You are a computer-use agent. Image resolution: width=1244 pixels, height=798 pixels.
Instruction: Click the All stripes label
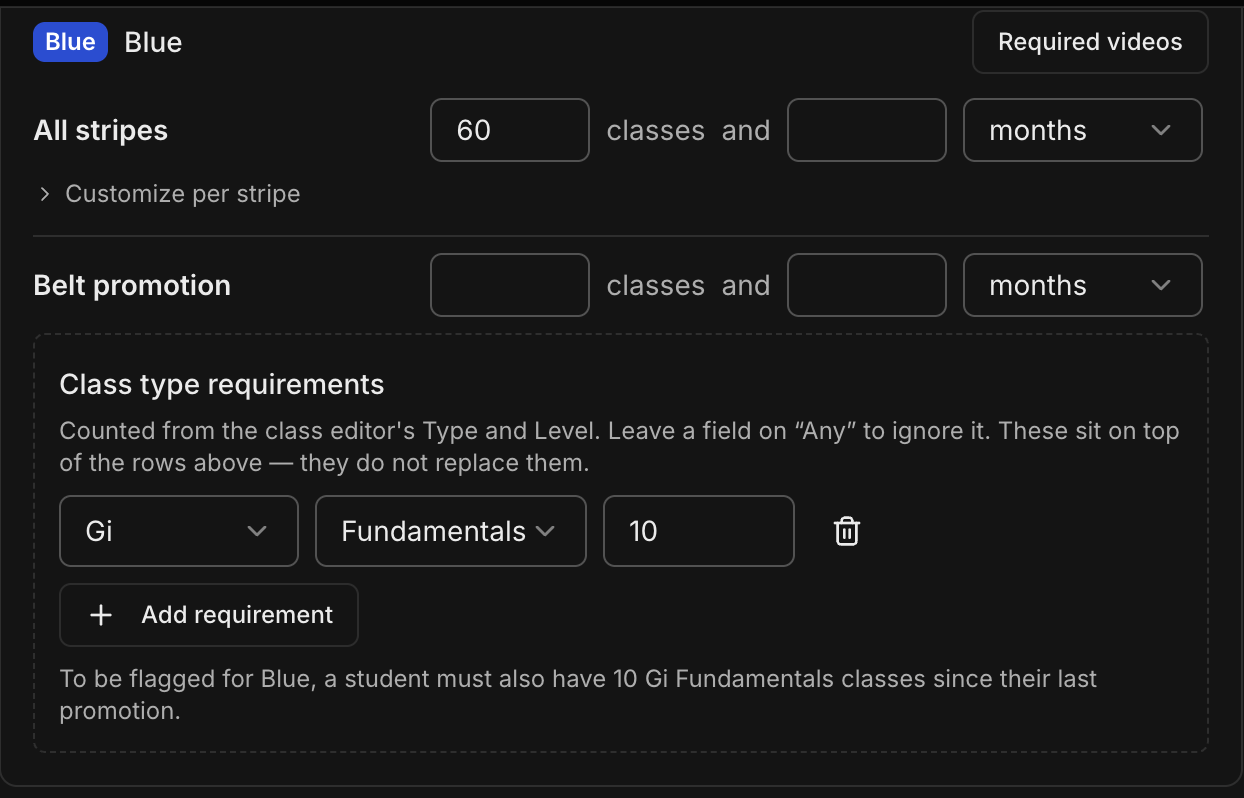coord(101,130)
